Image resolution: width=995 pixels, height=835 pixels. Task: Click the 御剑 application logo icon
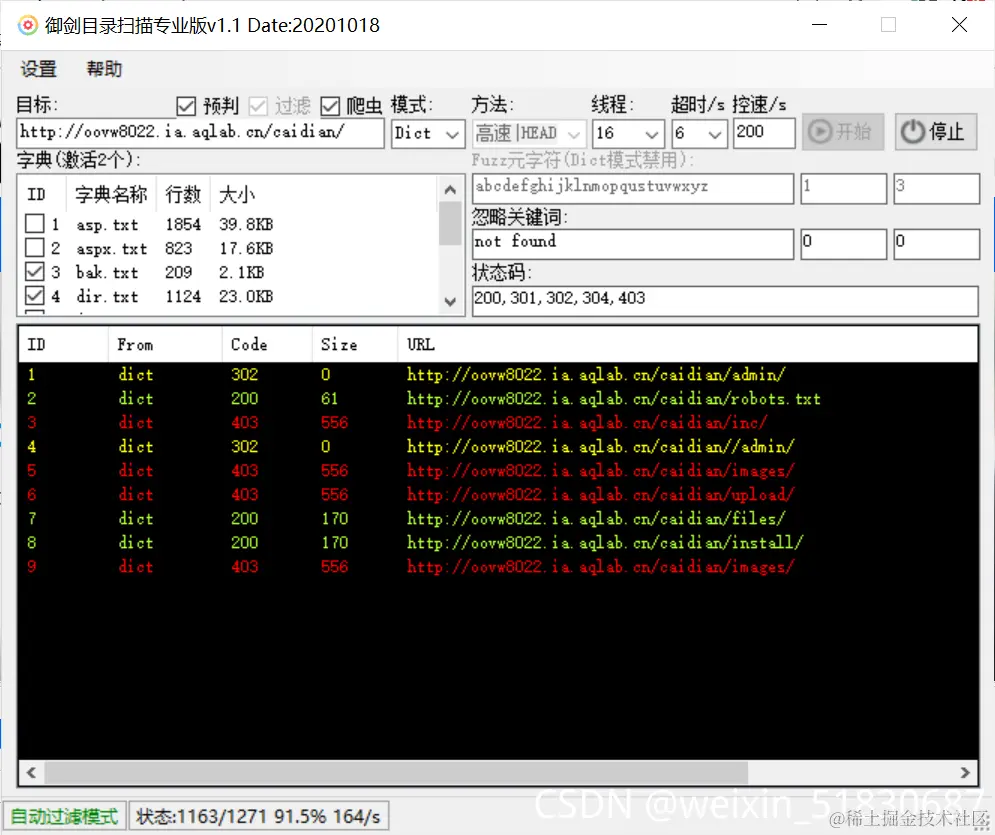point(26,25)
